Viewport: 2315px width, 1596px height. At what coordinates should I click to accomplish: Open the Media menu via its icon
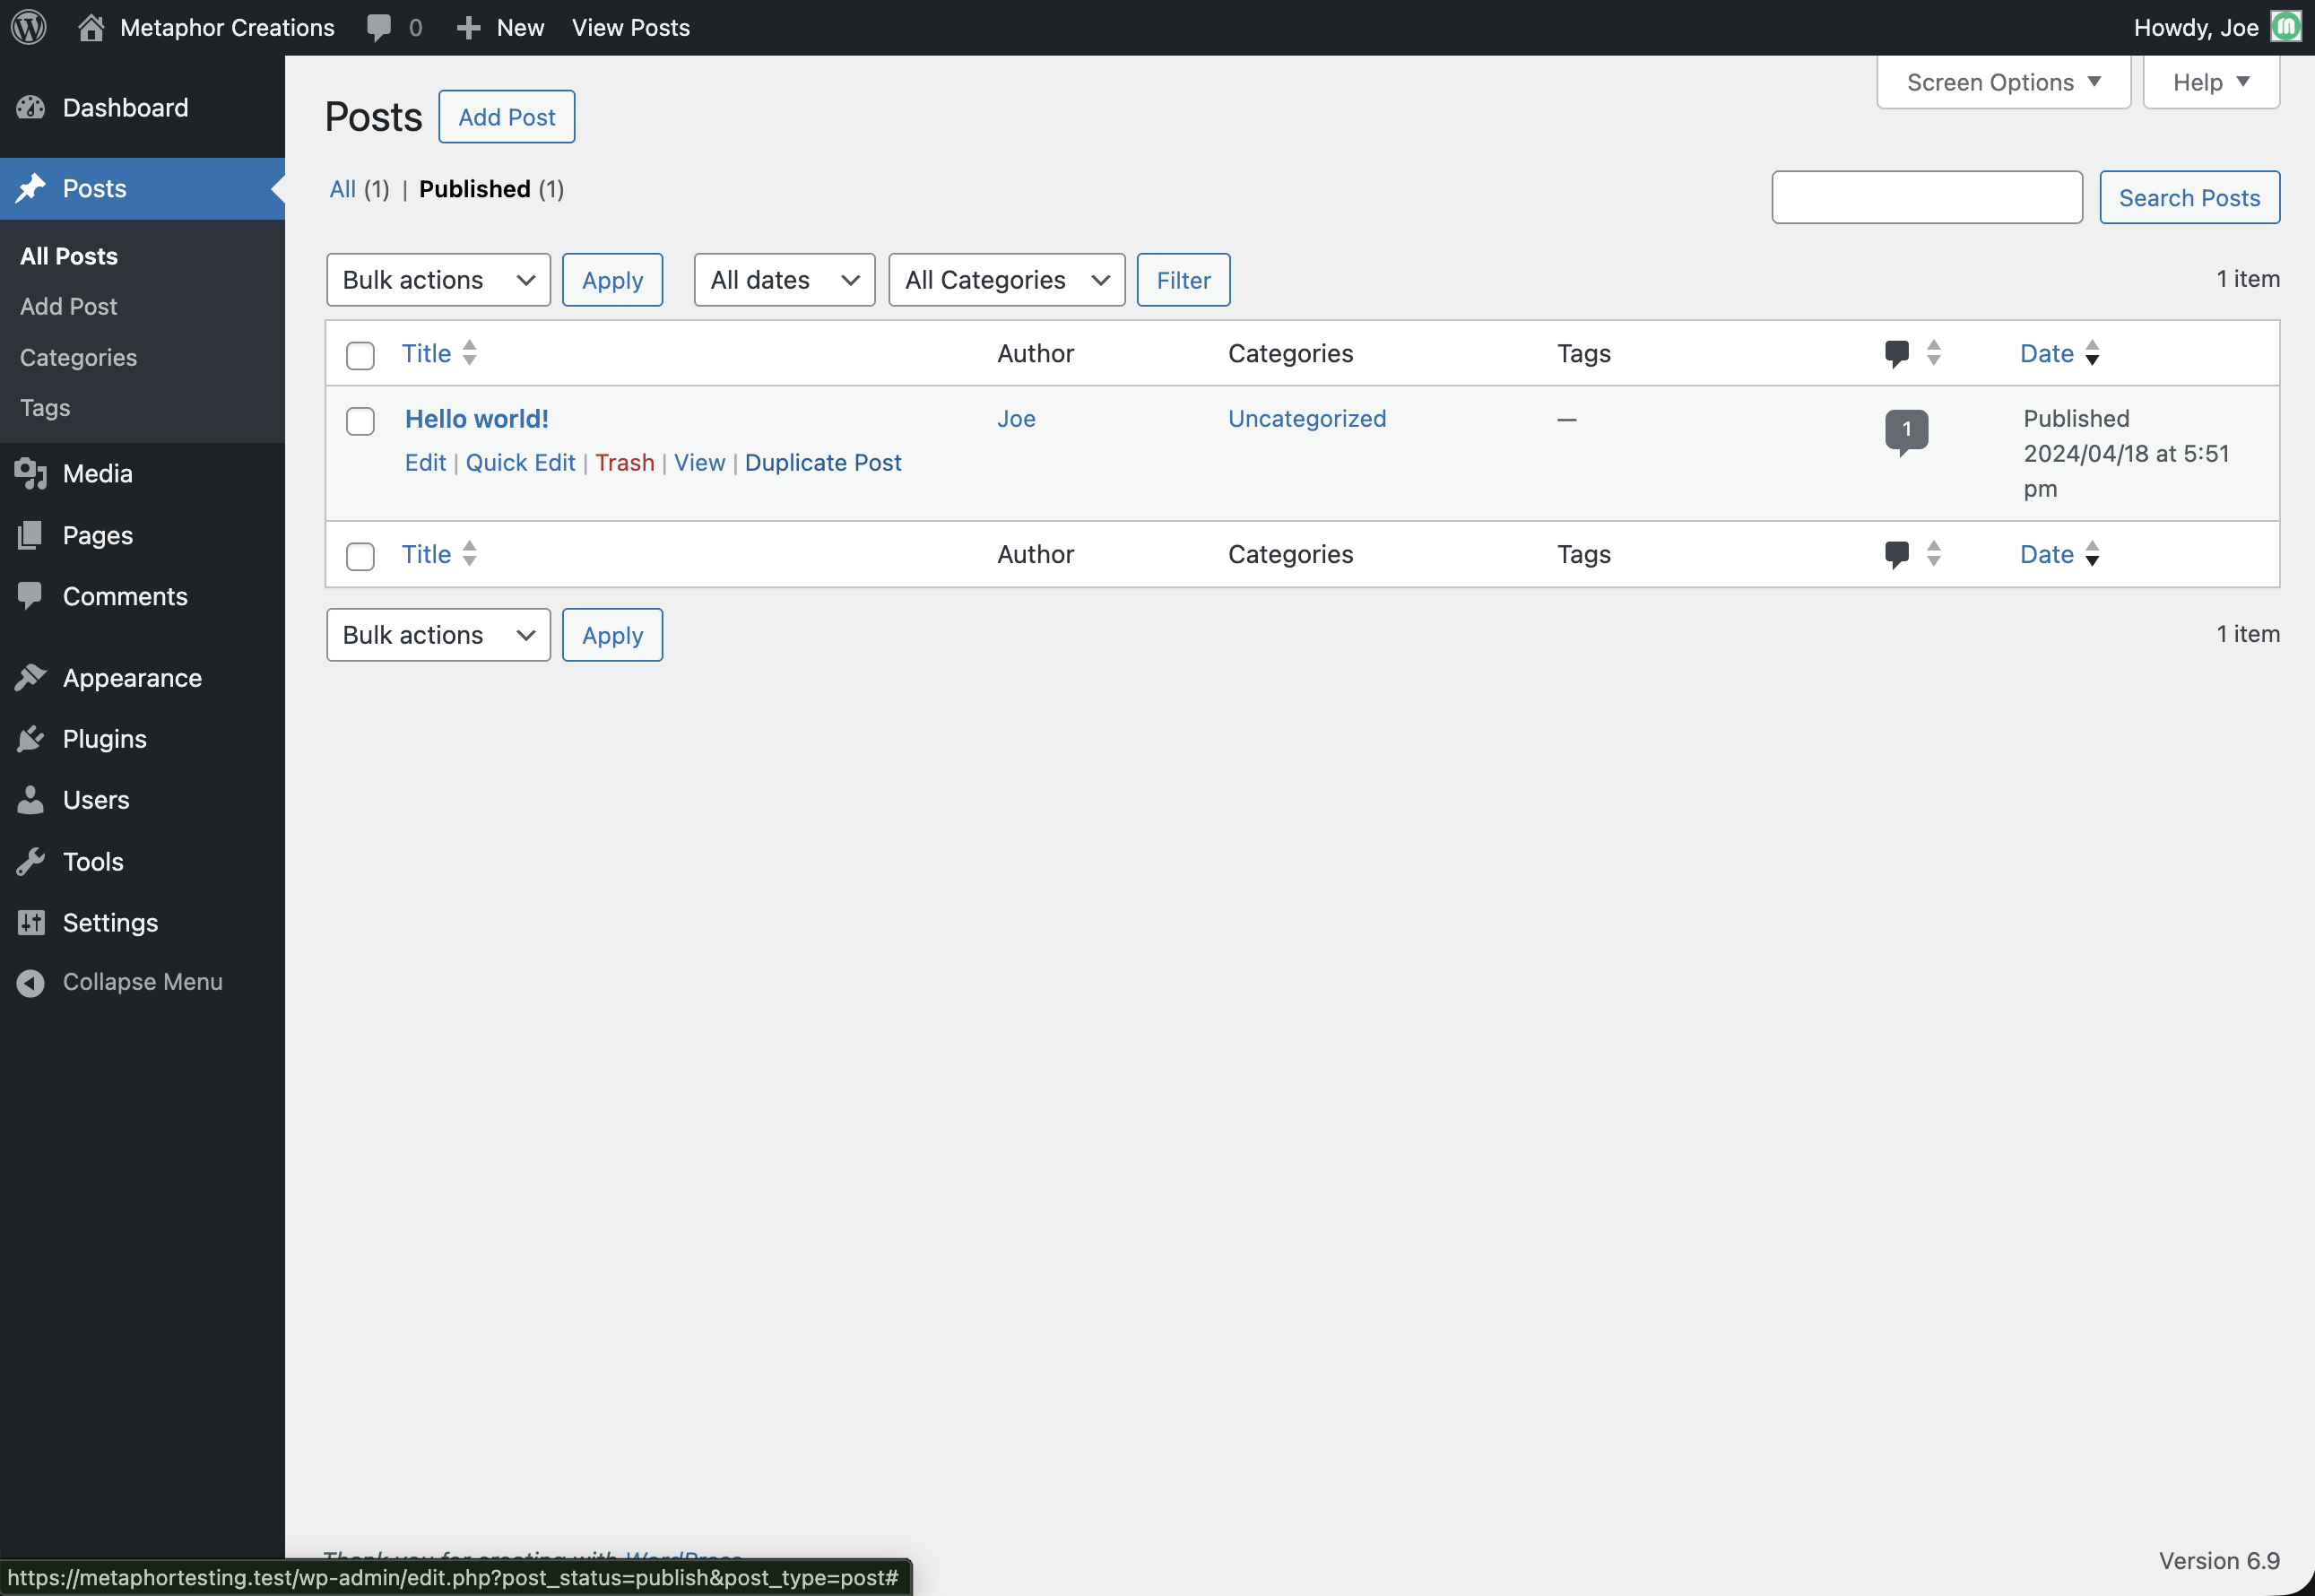pos(31,473)
